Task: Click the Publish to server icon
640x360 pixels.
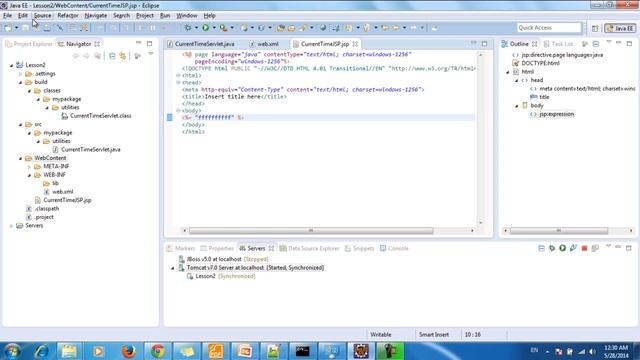Action: click(595, 248)
